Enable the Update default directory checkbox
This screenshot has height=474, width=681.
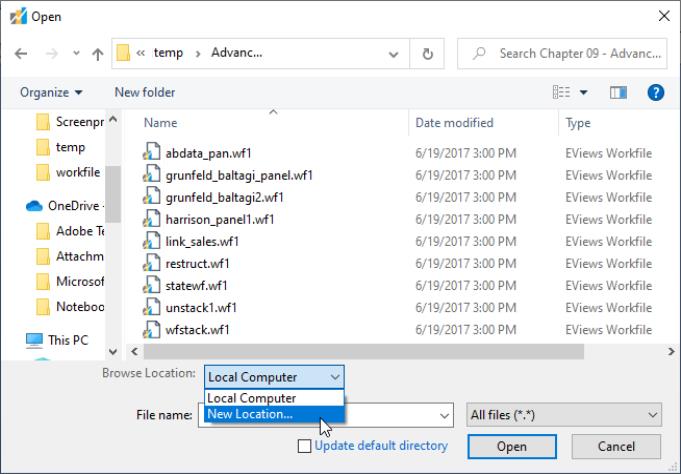304,446
